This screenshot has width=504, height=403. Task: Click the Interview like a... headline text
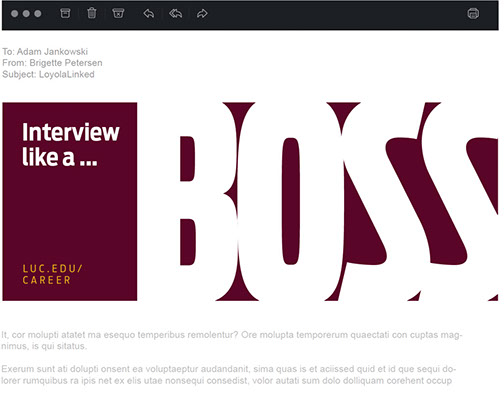[71, 144]
